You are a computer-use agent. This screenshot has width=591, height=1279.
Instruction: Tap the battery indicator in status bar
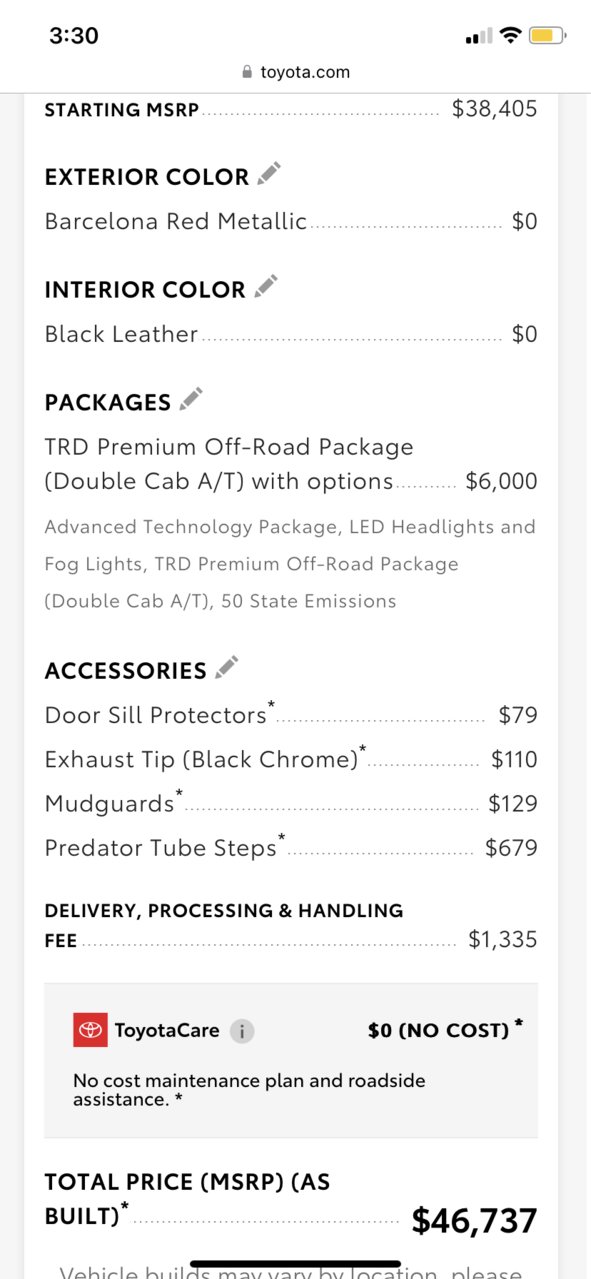(x=549, y=36)
